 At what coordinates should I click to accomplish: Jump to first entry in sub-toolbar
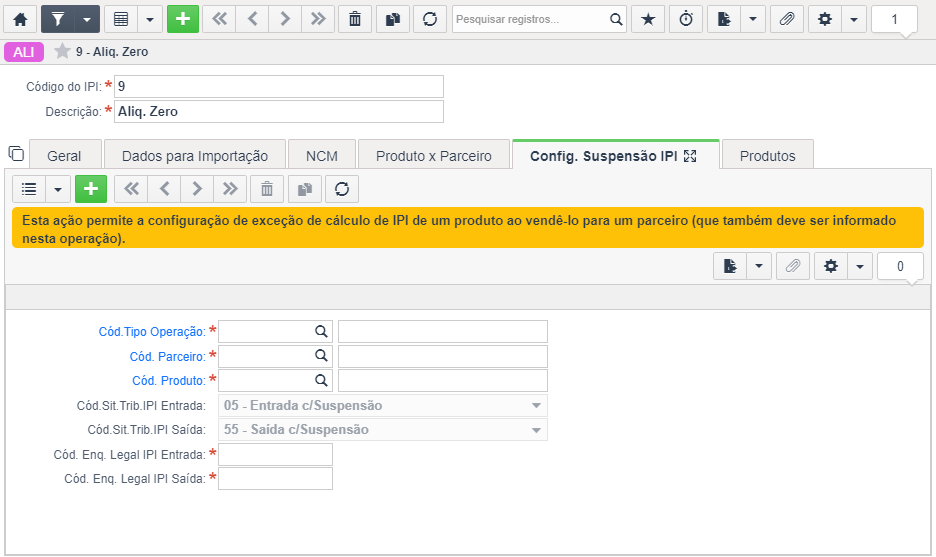131,189
